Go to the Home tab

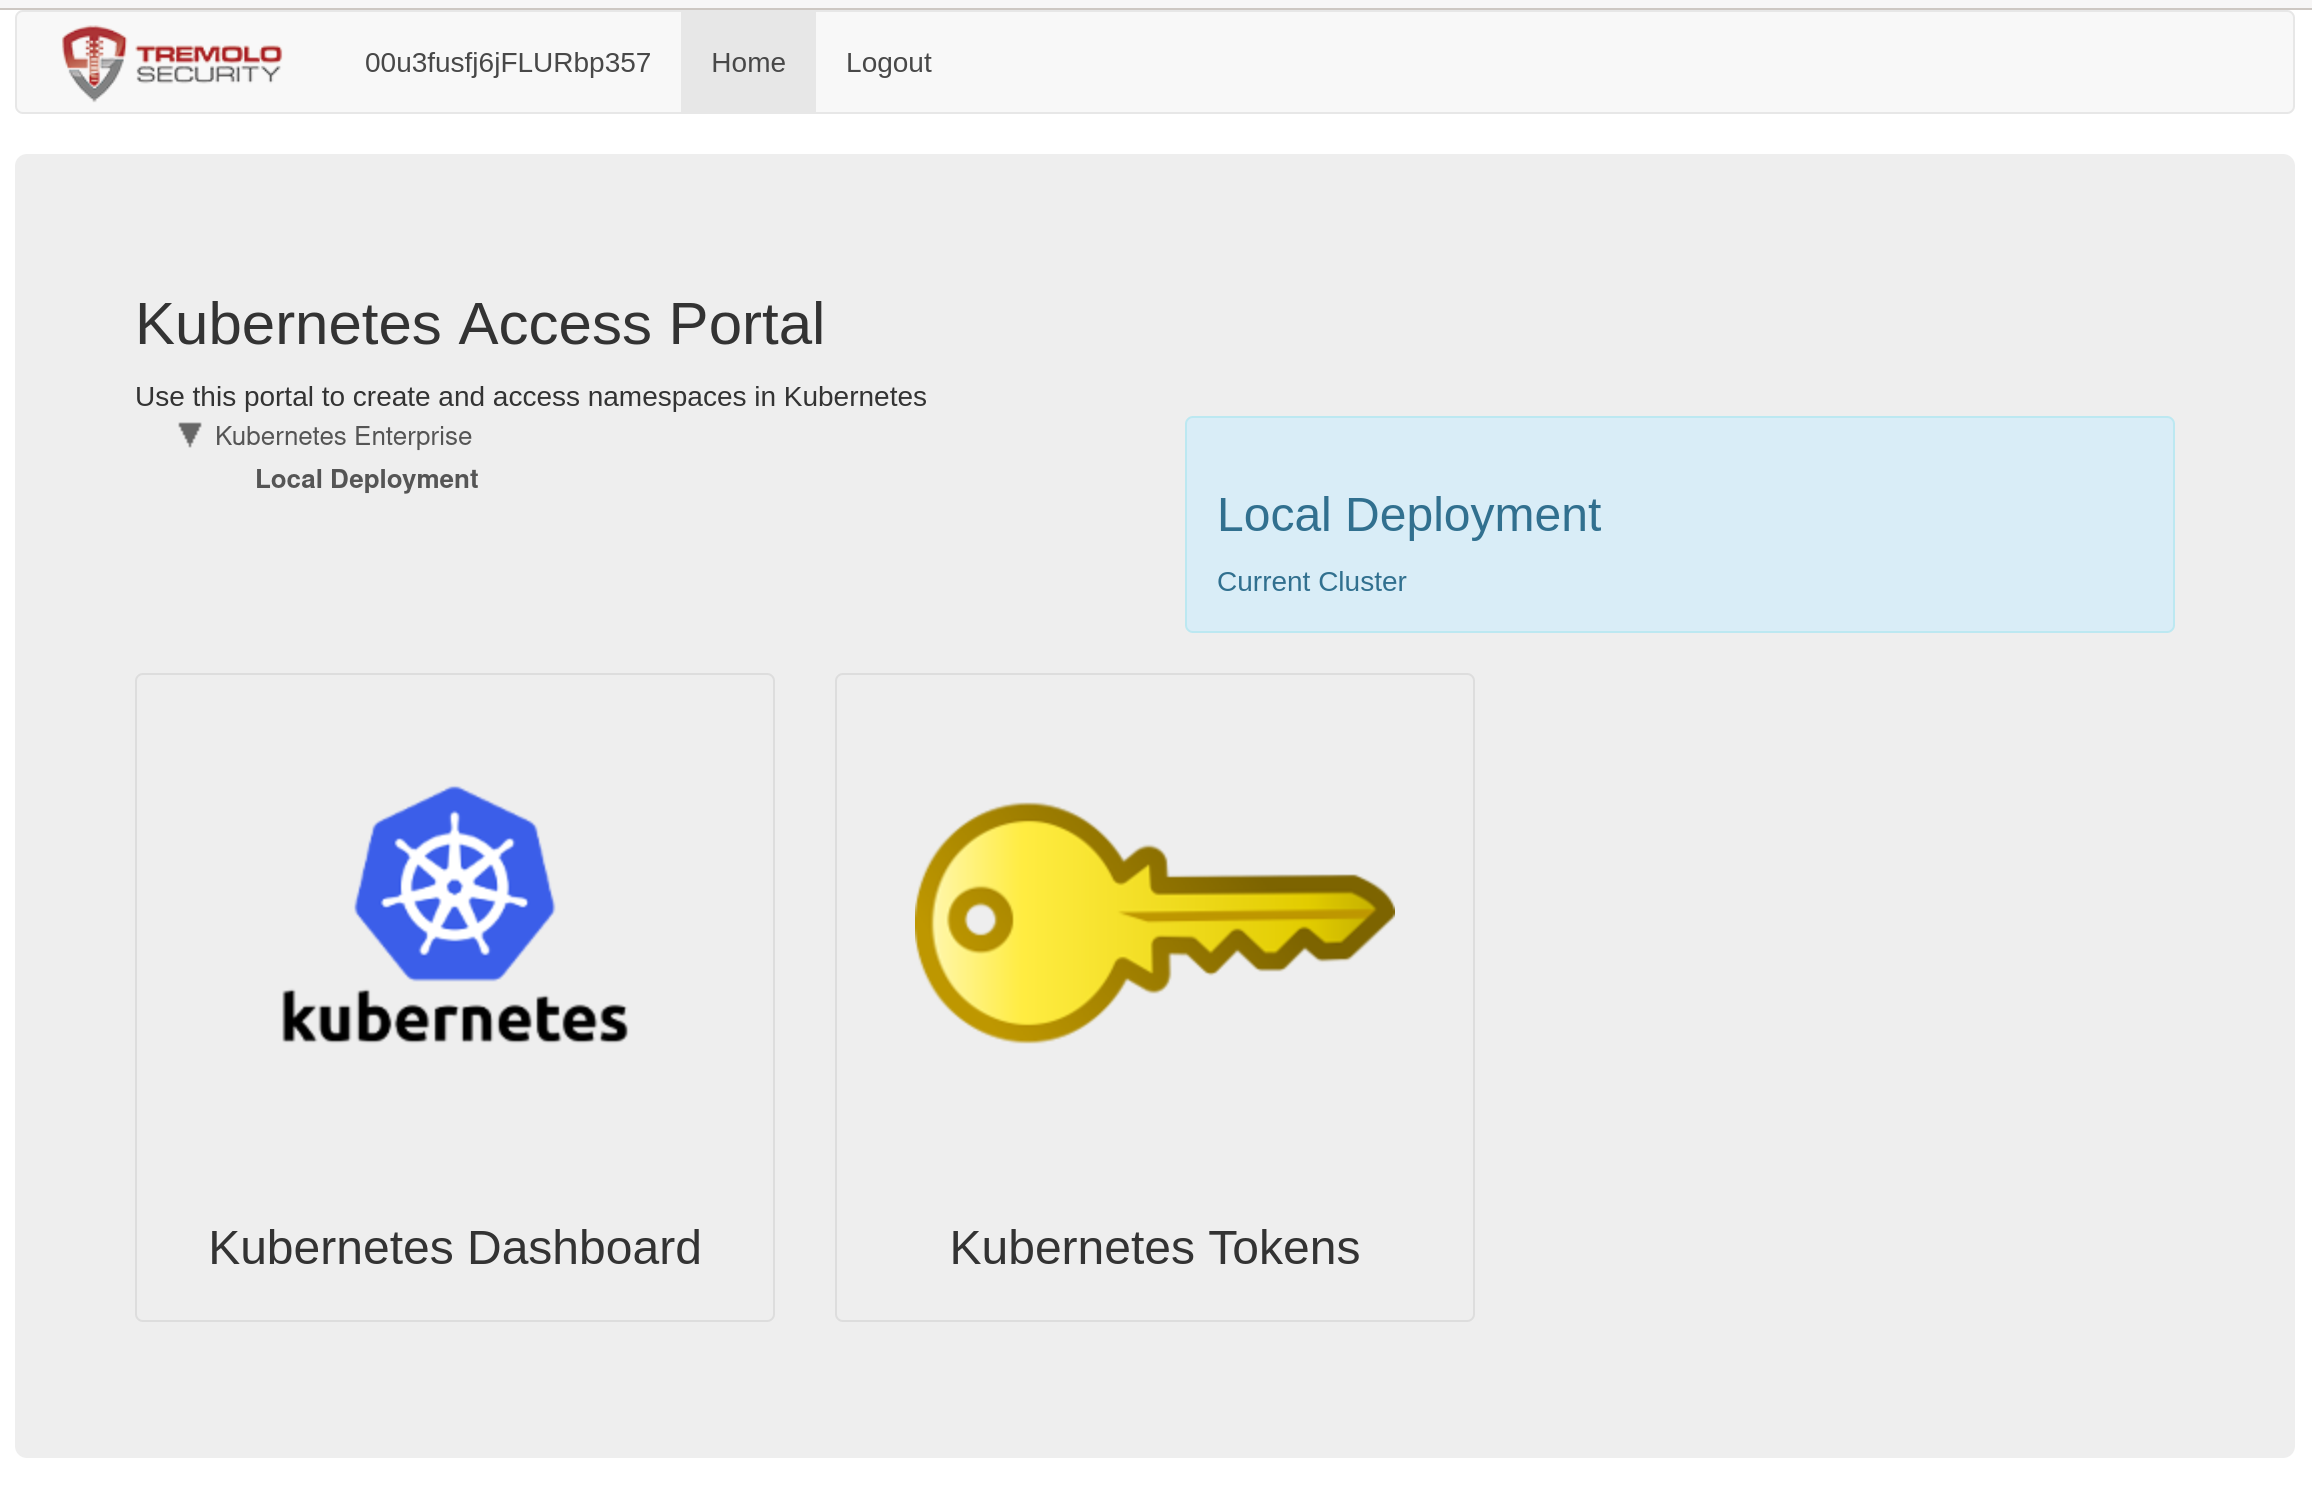click(748, 63)
